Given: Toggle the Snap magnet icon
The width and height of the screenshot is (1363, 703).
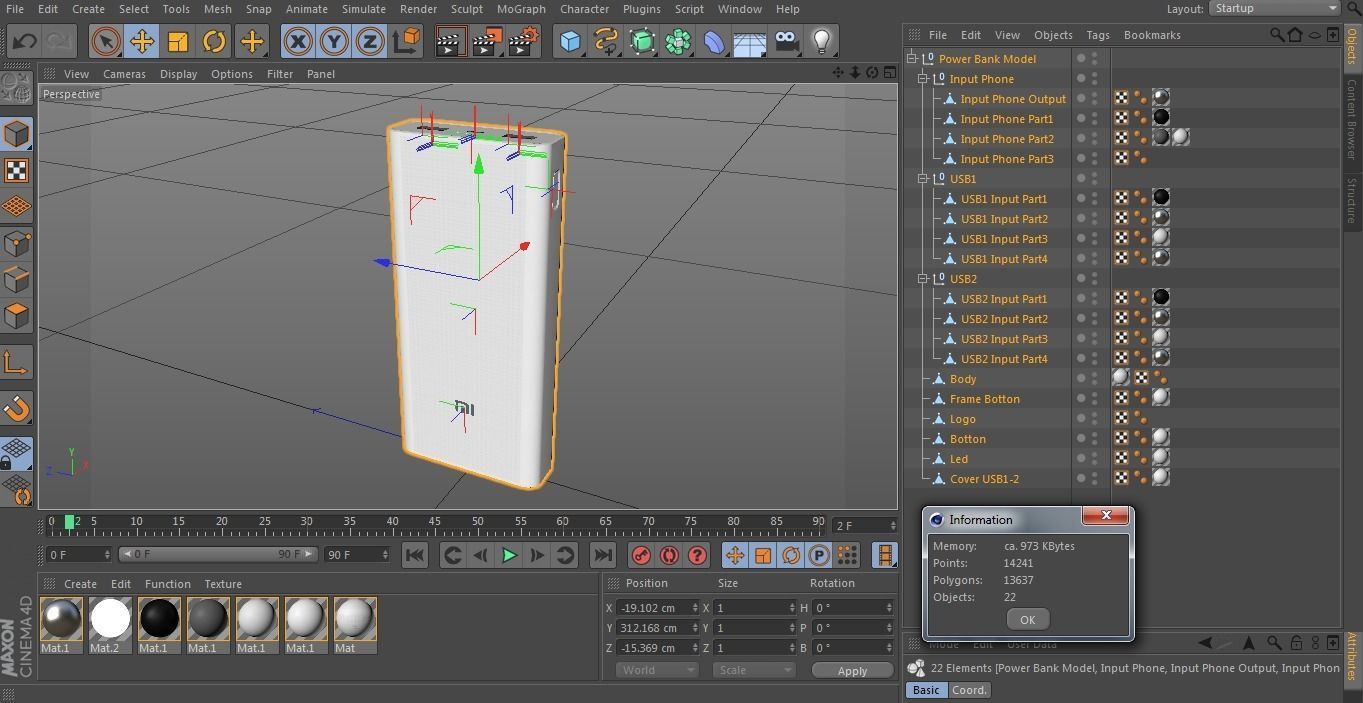Looking at the screenshot, I should point(17,408).
